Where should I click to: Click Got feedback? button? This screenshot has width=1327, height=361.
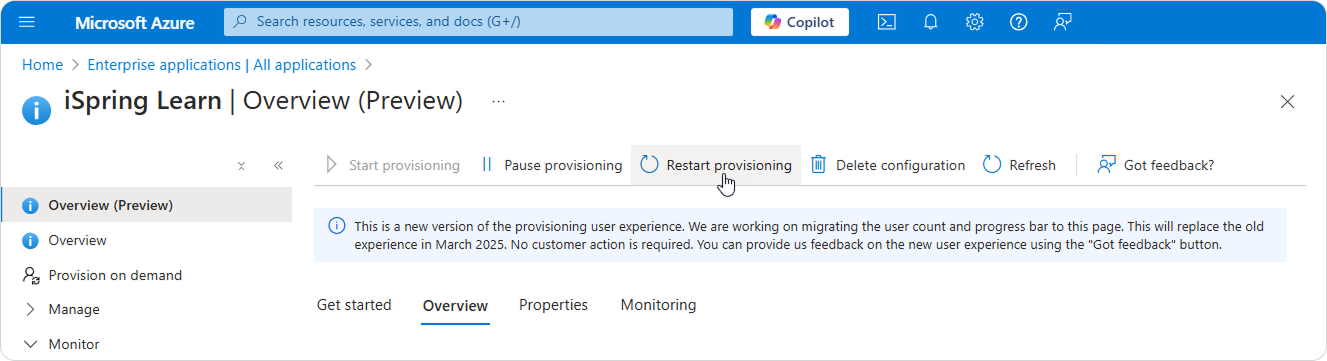pyautogui.click(x=1155, y=165)
